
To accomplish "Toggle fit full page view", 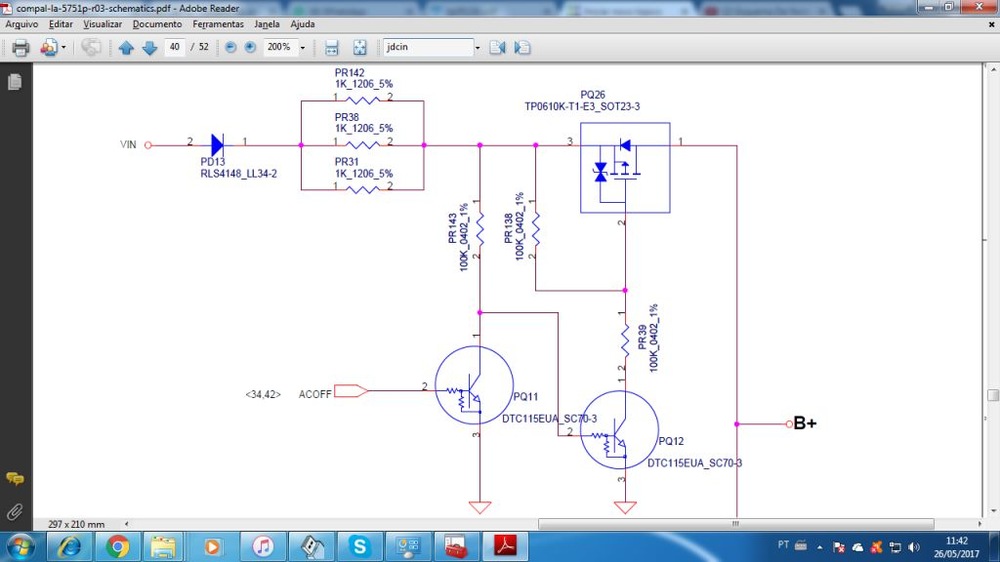I will click(360, 47).
